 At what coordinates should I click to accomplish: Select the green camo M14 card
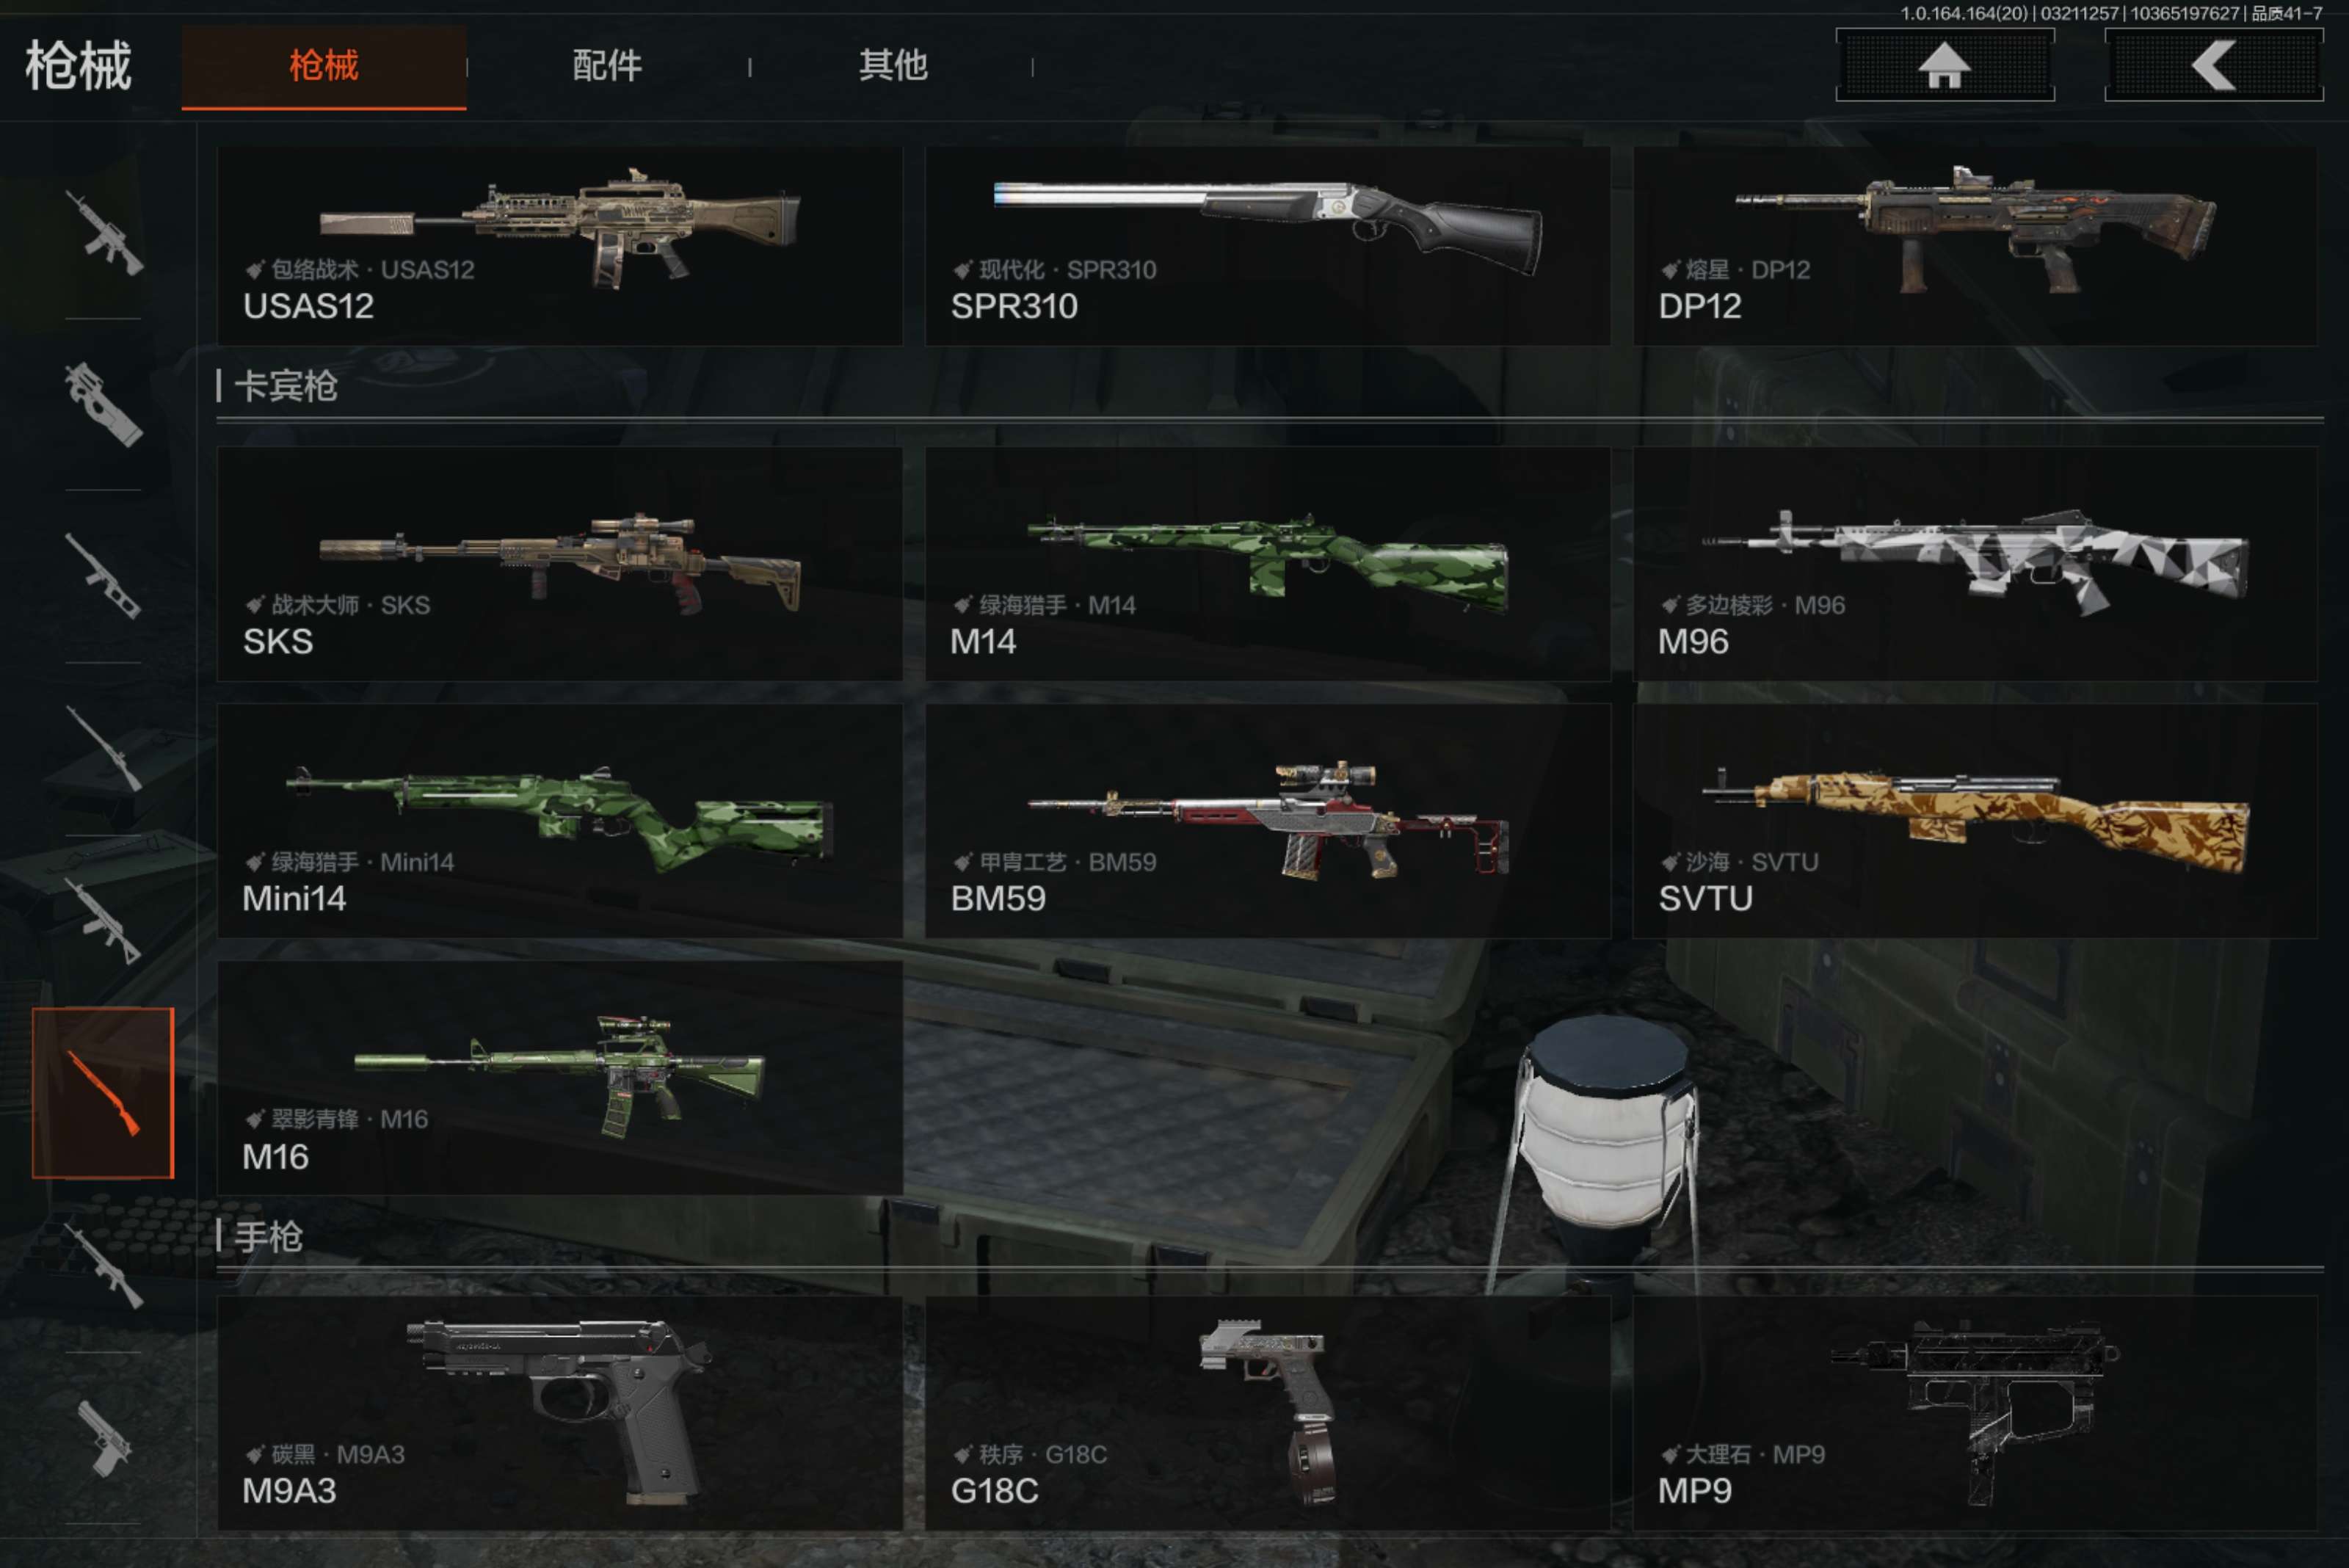coord(1268,564)
